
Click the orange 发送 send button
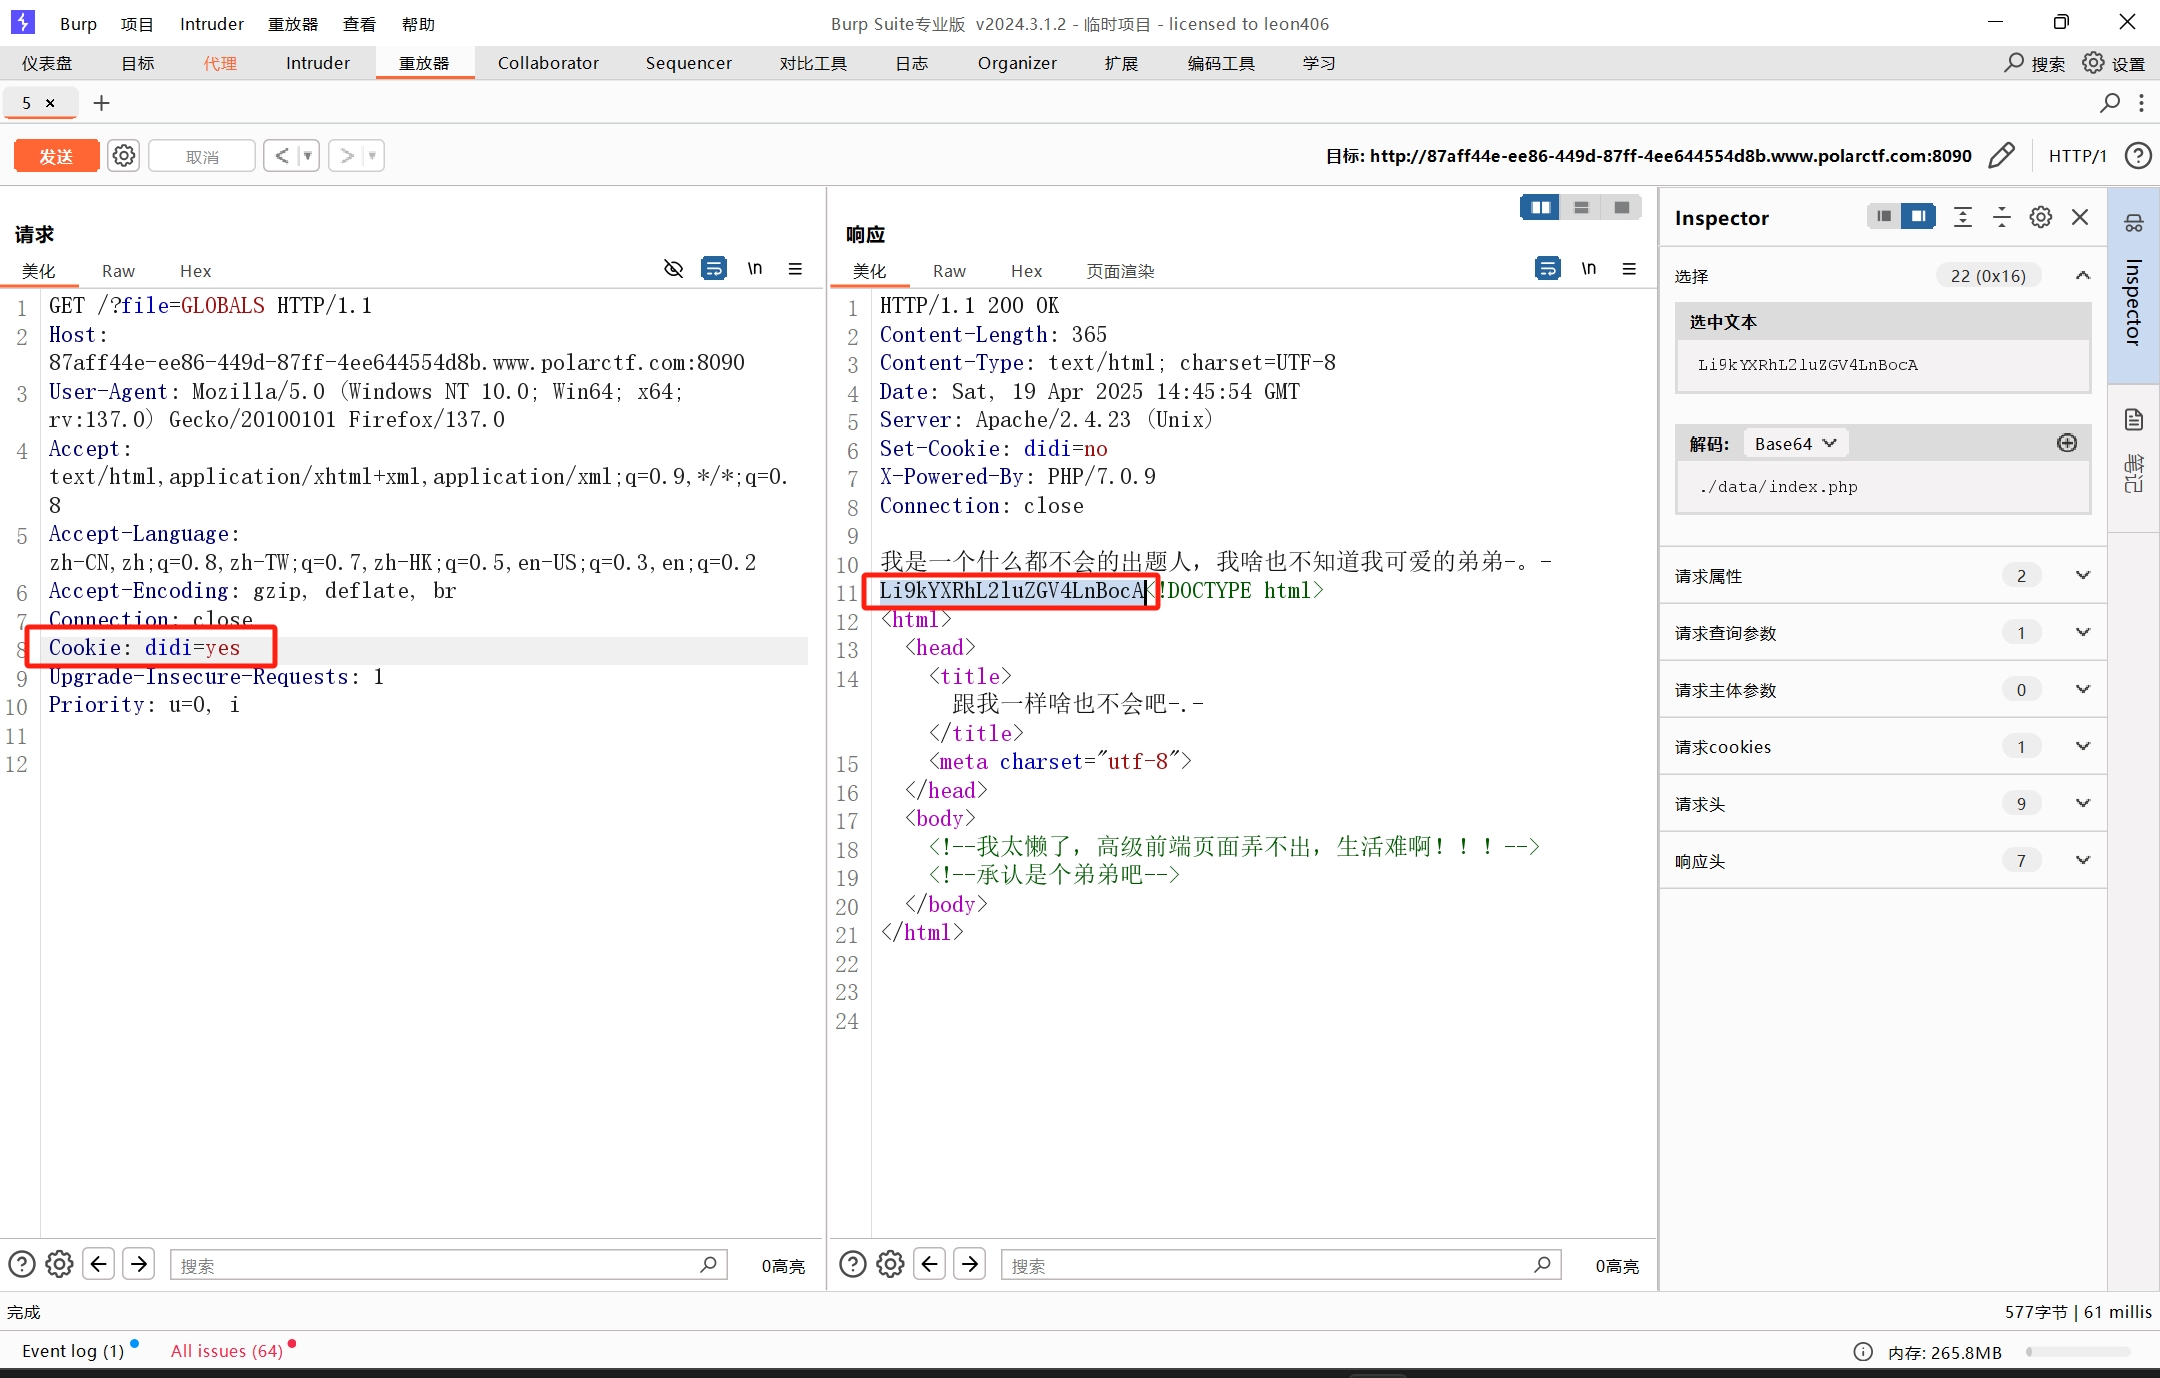[56, 156]
